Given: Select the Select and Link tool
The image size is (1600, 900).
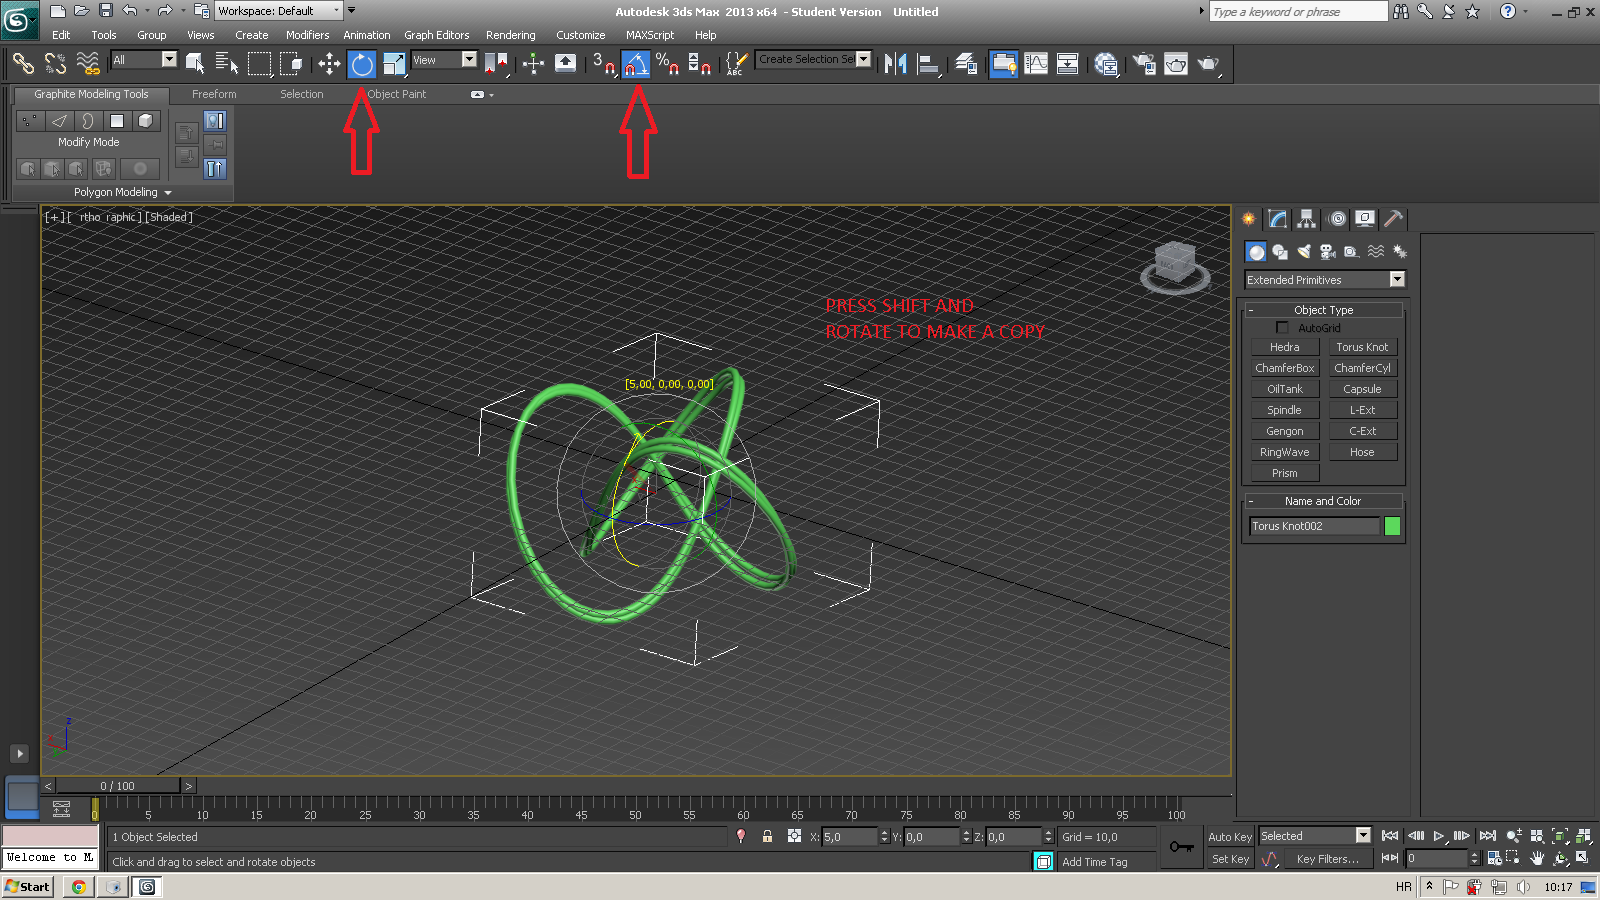Looking at the screenshot, I should (23, 64).
